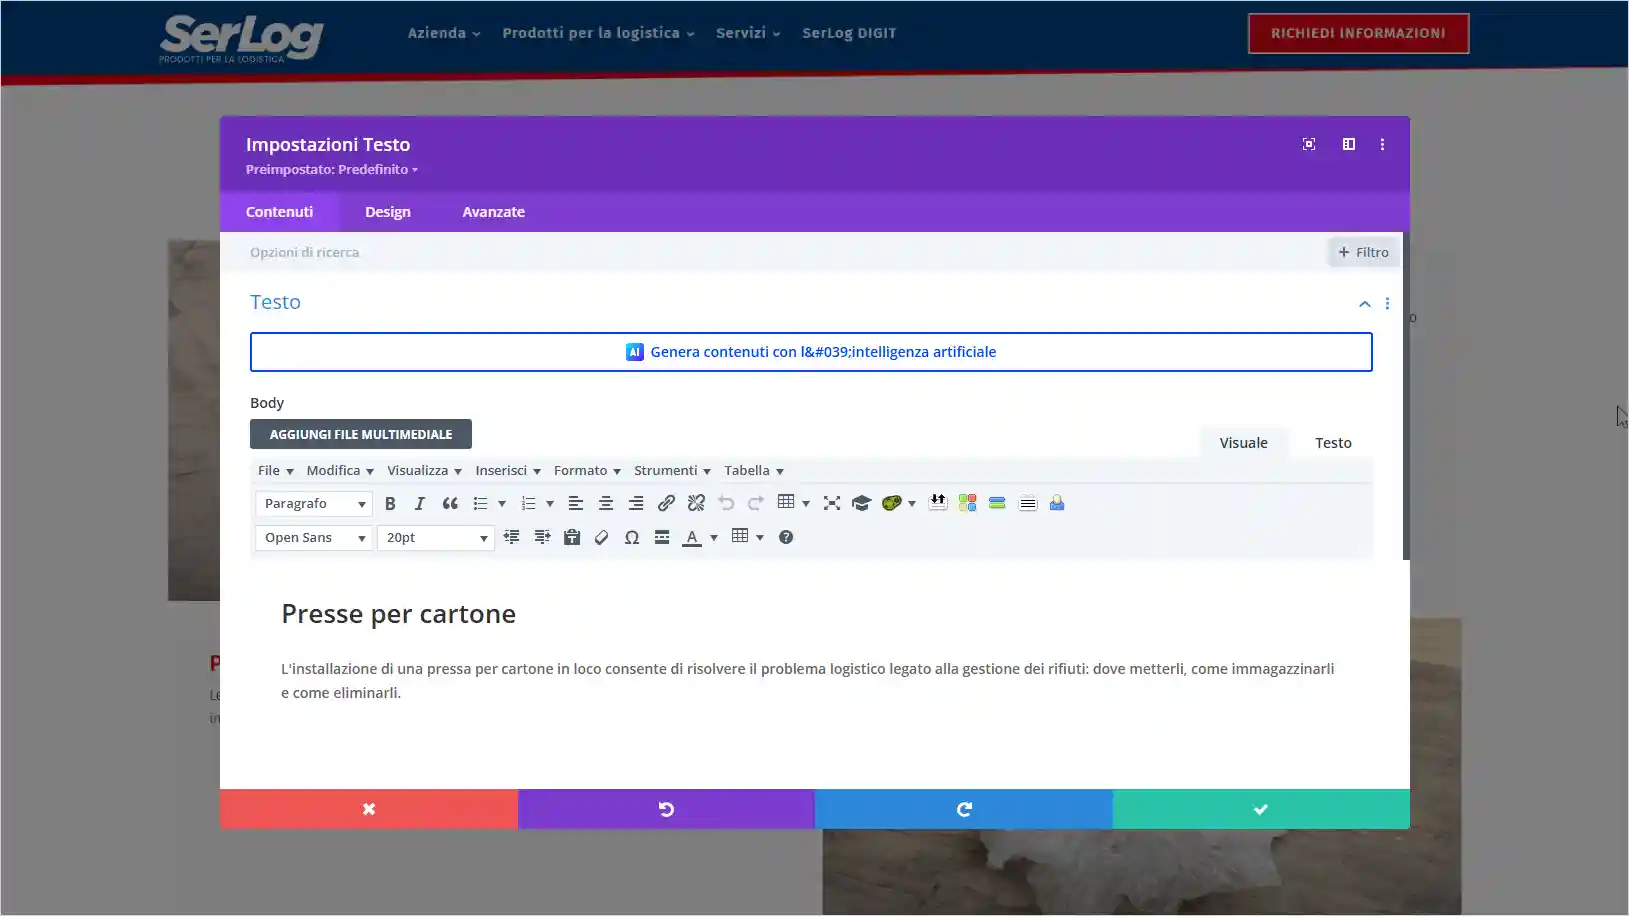This screenshot has width=1629, height=916.
Task: Click Genera contenuti con intelligenza artificiale
Action: coord(810,352)
